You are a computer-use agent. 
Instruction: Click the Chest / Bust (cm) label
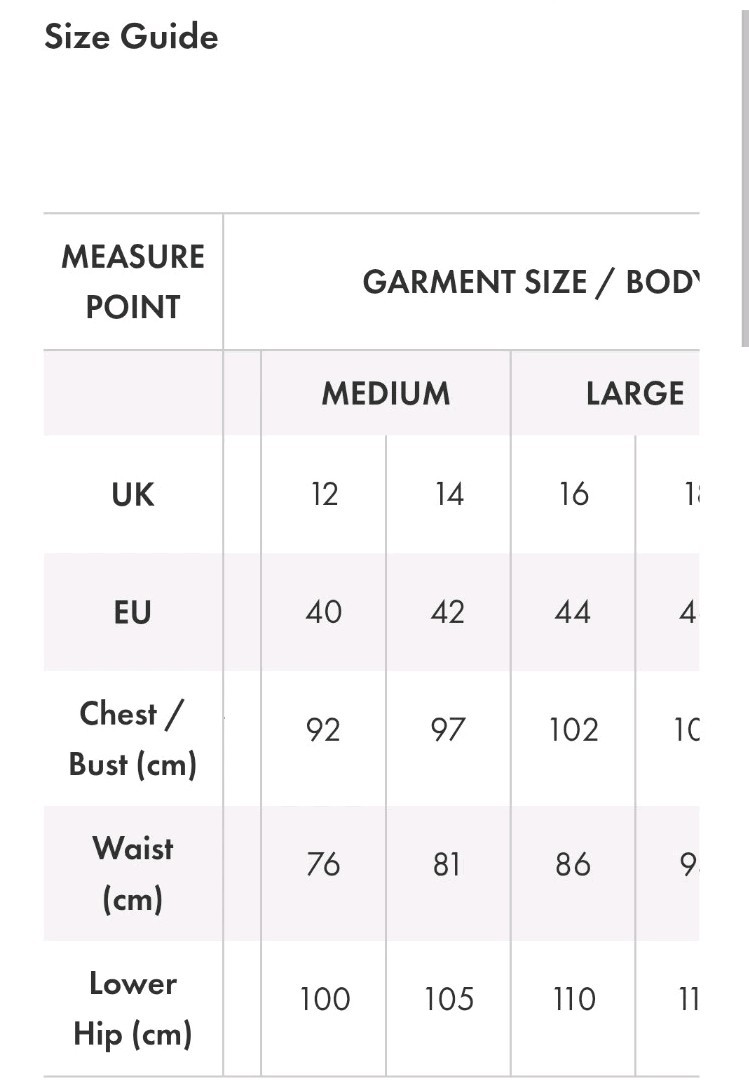[x=133, y=738]
